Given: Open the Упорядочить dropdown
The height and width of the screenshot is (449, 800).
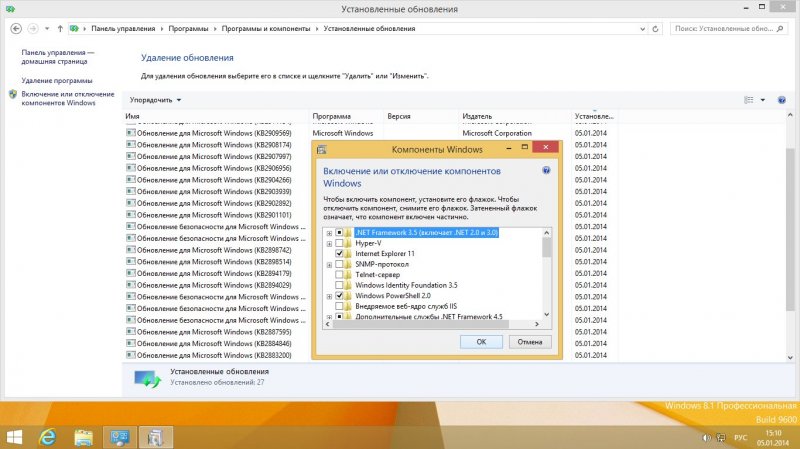Looking at the screenshot, I should 155,100.
